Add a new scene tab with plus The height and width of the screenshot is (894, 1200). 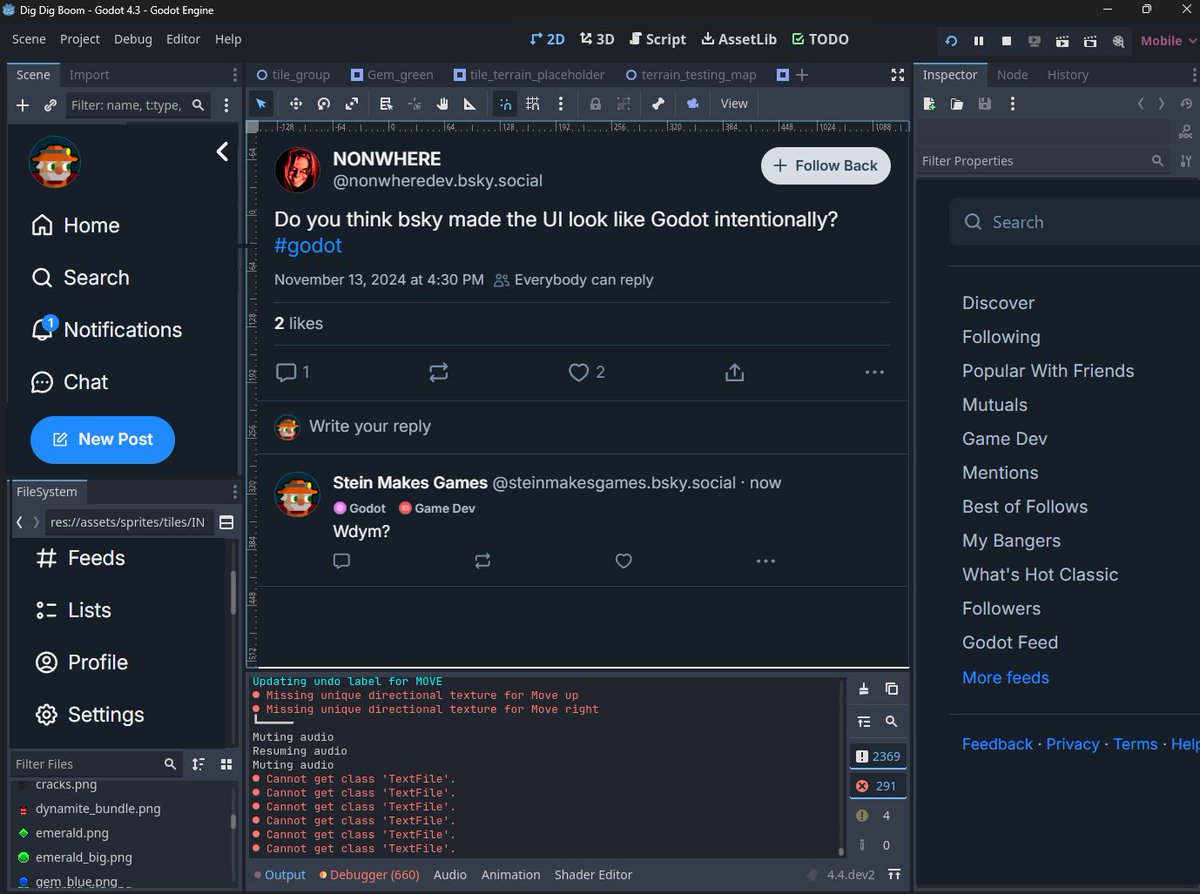click(801, 75)
